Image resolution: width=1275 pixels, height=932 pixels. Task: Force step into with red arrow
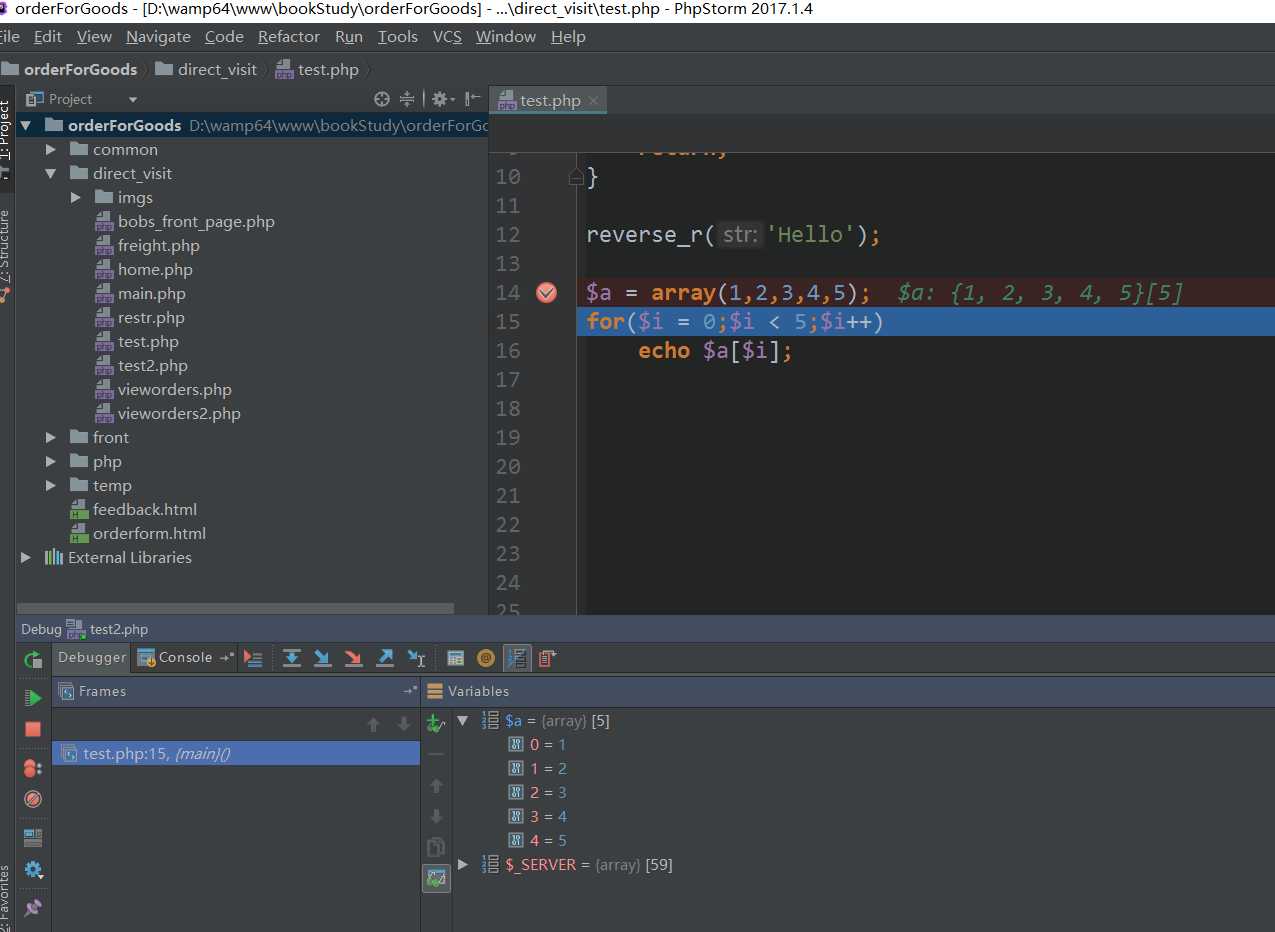pos(353,657)
